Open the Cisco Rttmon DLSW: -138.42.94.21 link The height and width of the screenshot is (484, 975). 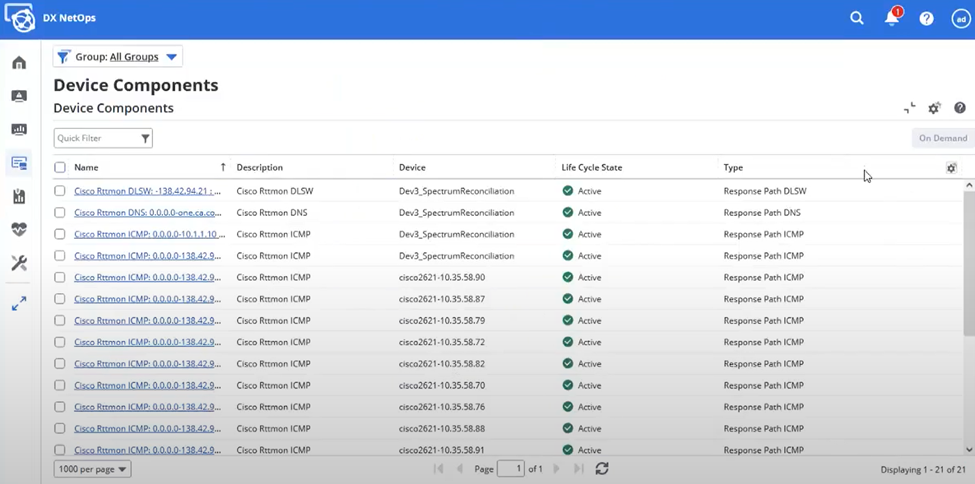click(148, 191)
